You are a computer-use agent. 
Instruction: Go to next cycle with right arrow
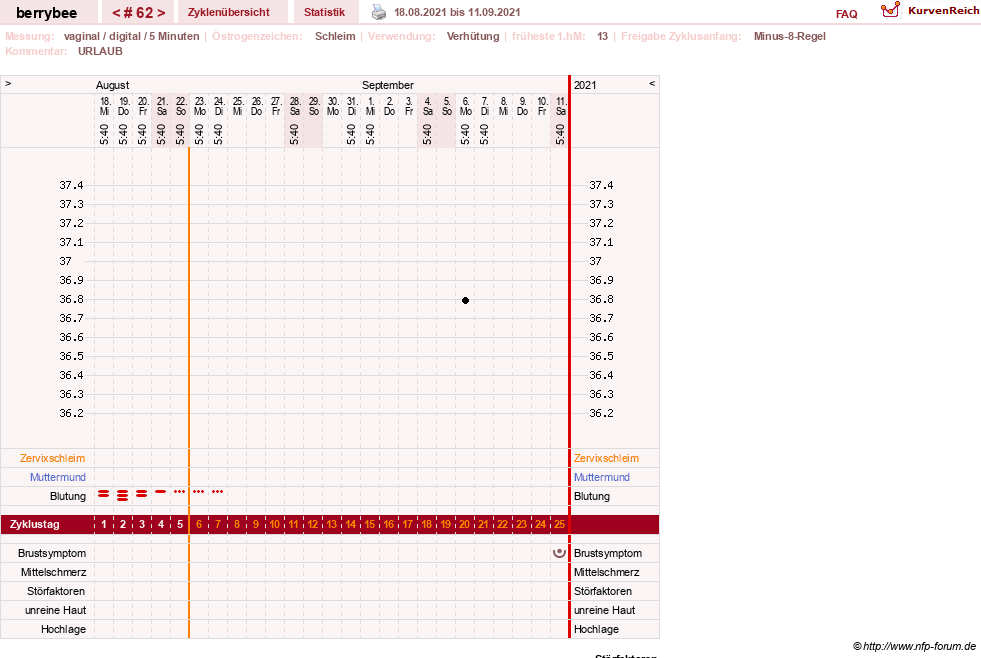pos(161,13)
